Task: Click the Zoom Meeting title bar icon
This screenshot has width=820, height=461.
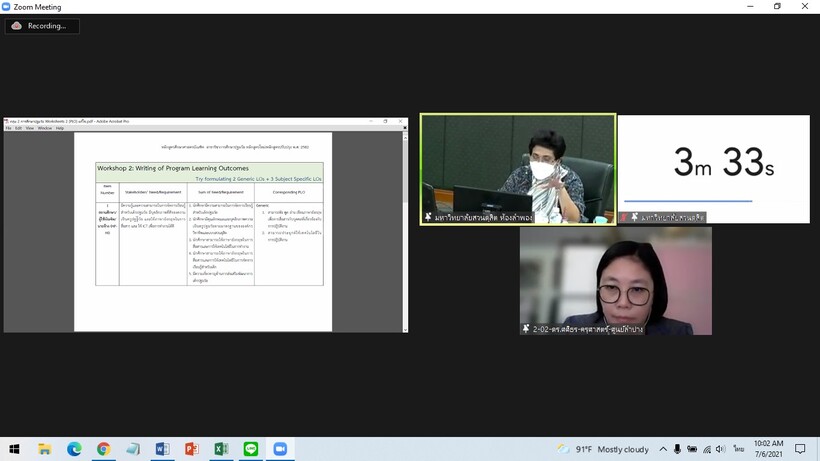Action: (x=6, y=7)
